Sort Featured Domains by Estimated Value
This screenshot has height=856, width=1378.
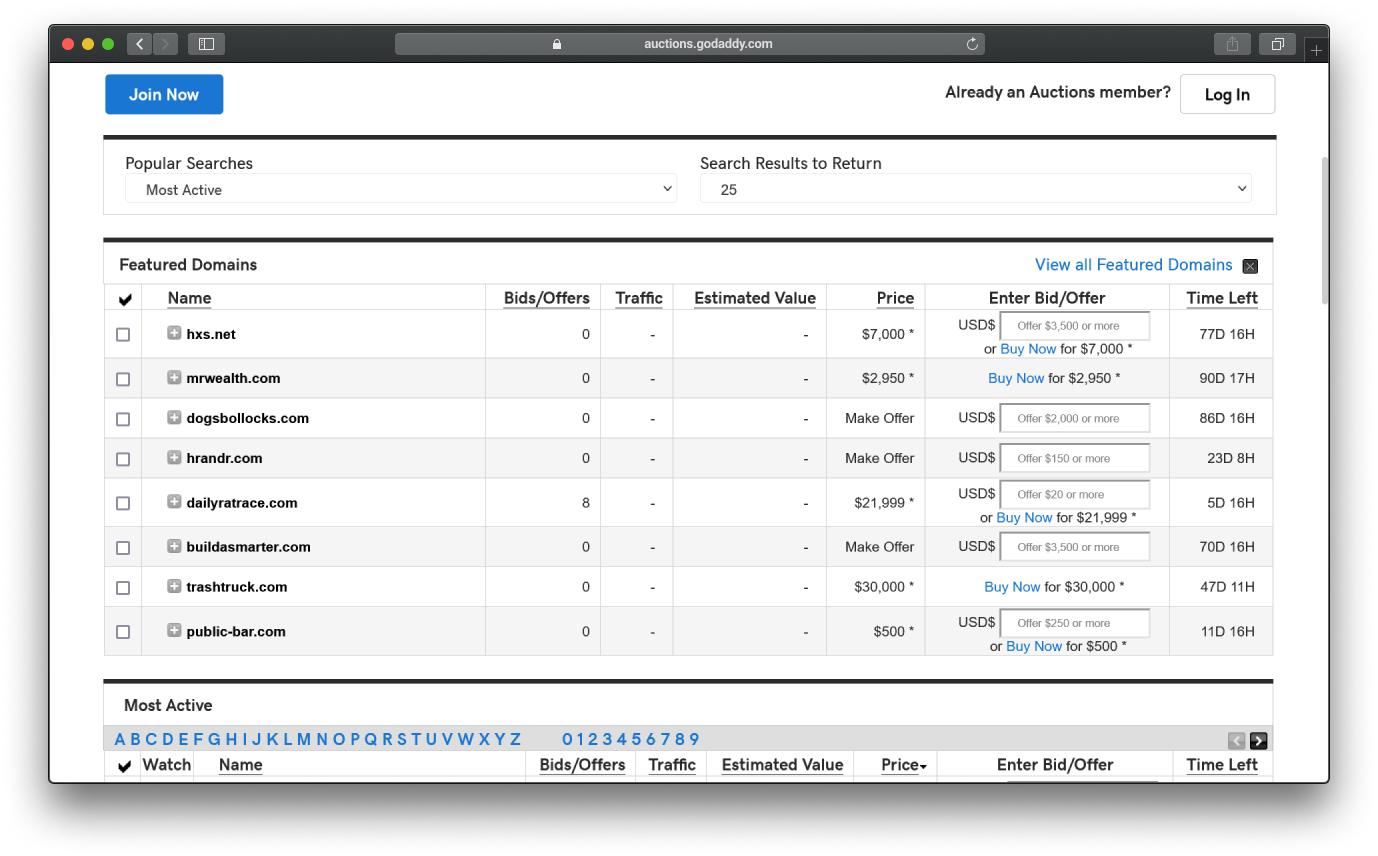pos(755,298)
